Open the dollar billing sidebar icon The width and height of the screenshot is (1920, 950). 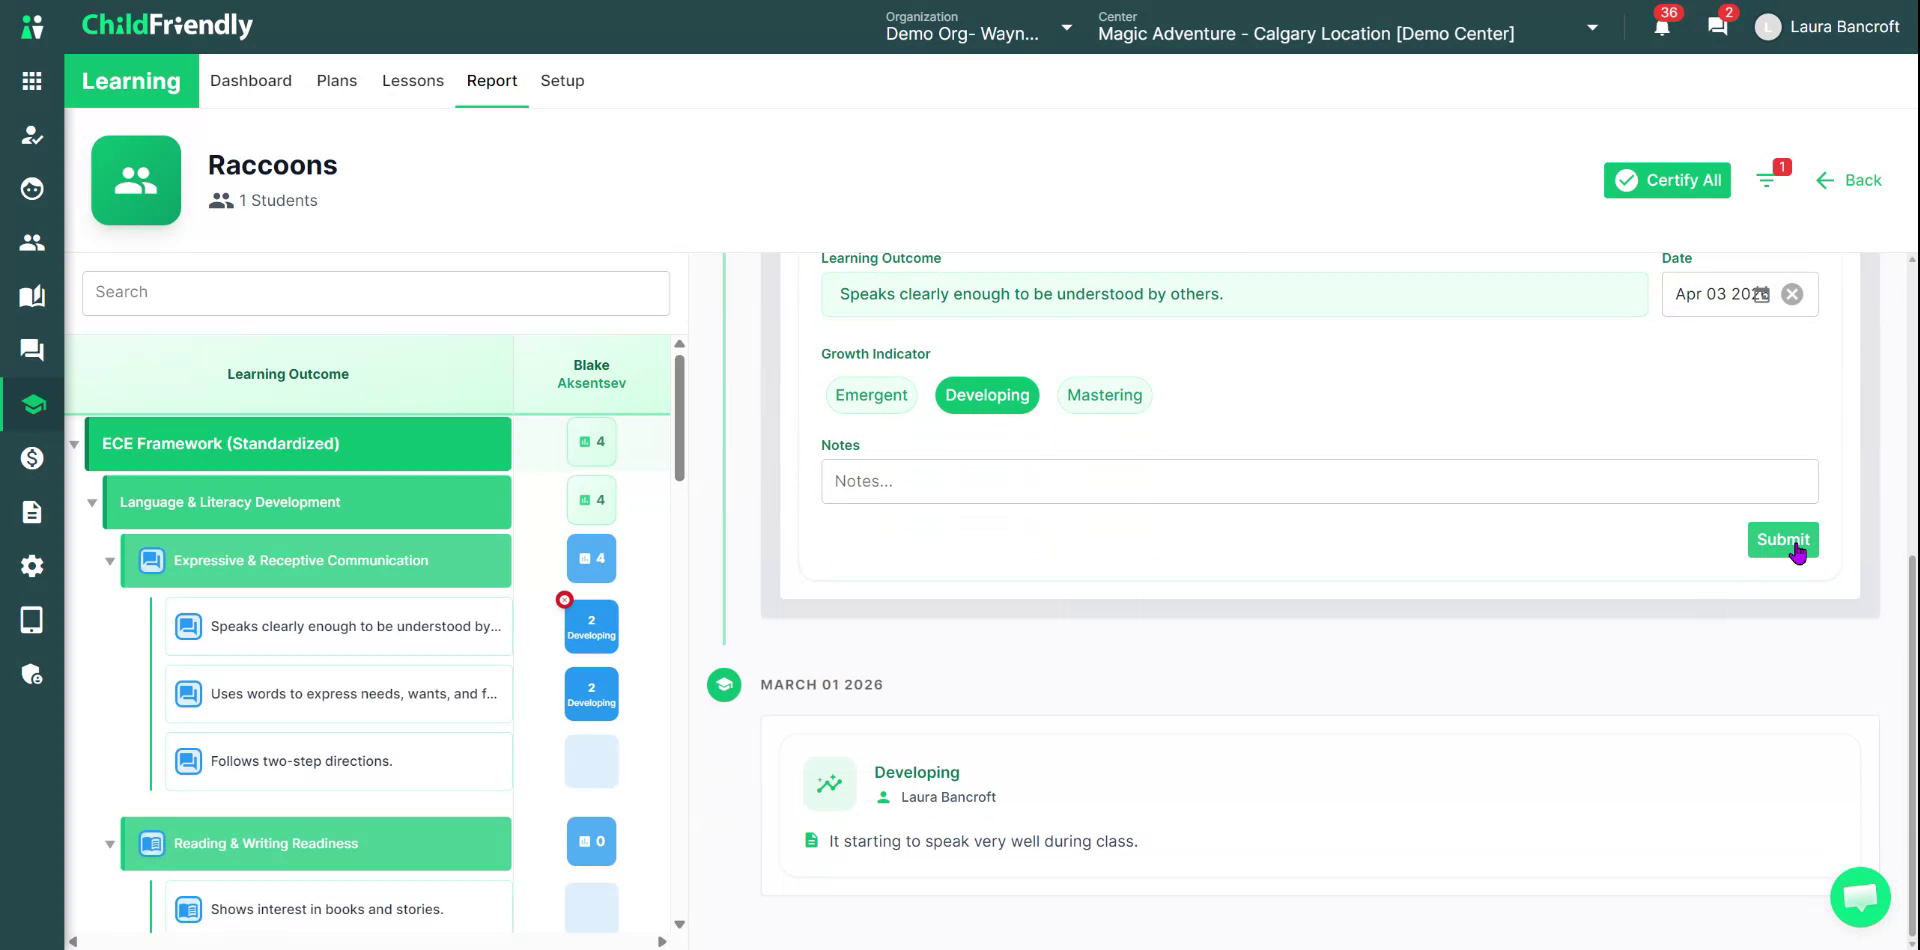click(x=32, y=458)
